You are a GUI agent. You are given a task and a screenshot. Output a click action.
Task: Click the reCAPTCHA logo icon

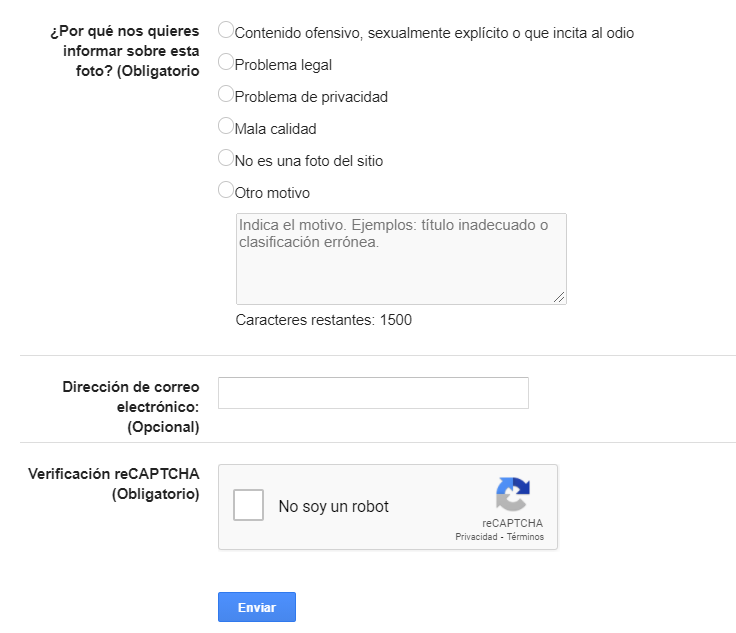tap(512, 495)
